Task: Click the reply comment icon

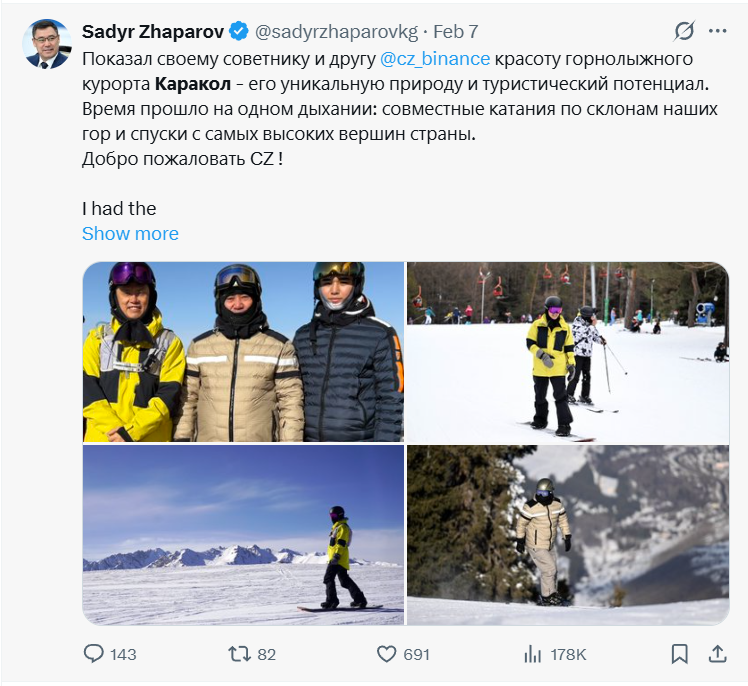Action: tap(94, 654)
